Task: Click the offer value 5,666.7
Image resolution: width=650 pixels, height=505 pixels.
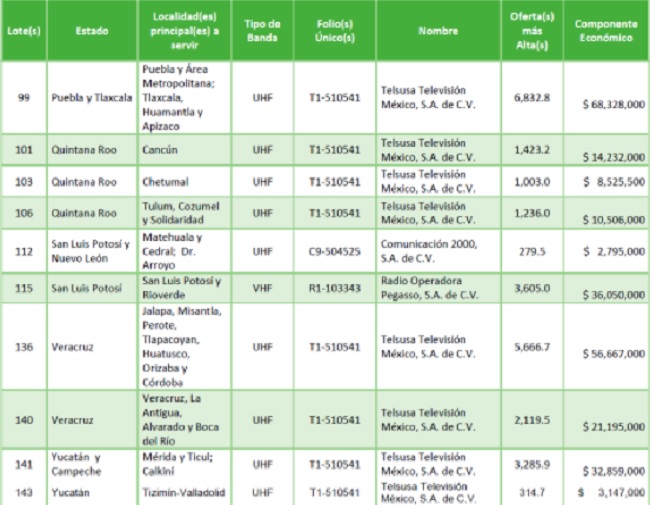Action: [532, 347]
